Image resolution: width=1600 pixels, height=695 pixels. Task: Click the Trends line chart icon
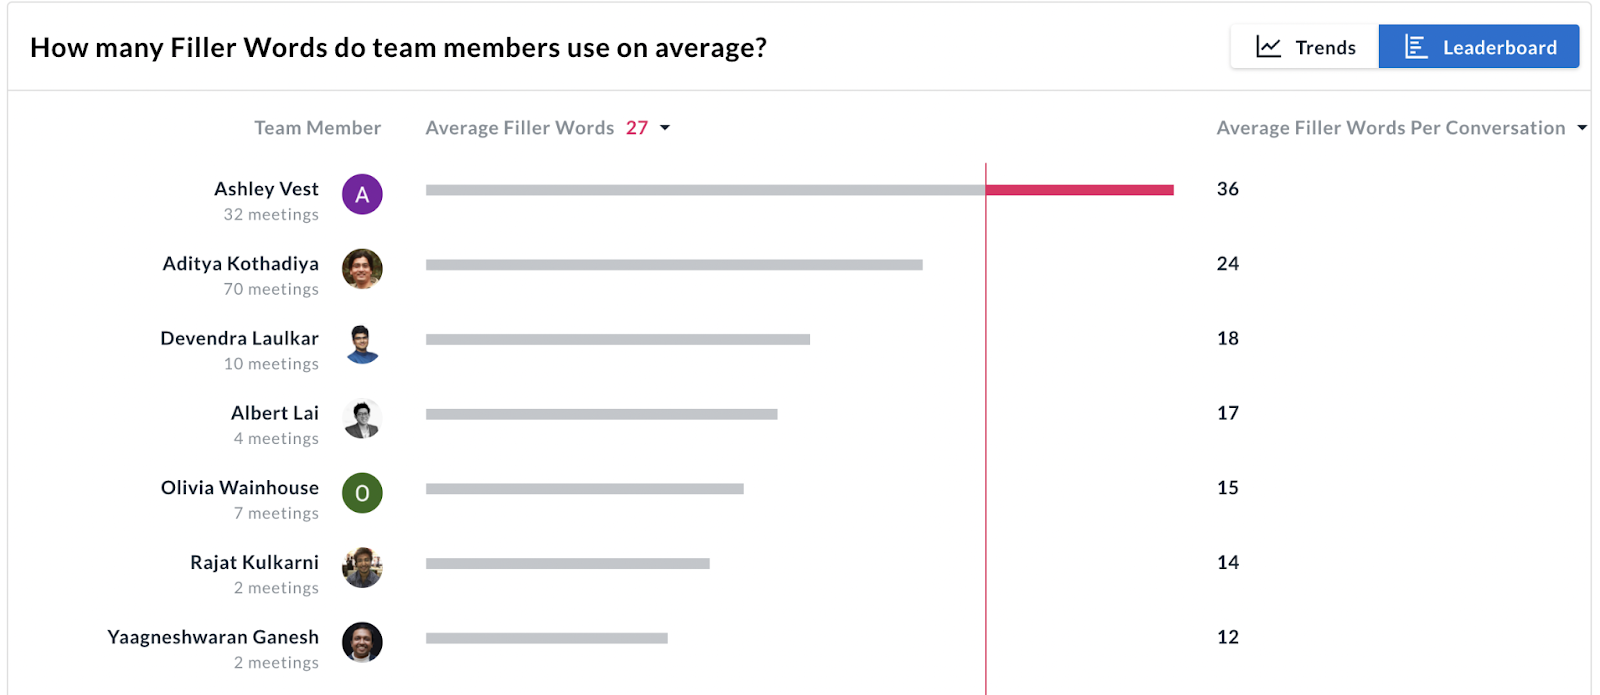[x=1268, y=47]
